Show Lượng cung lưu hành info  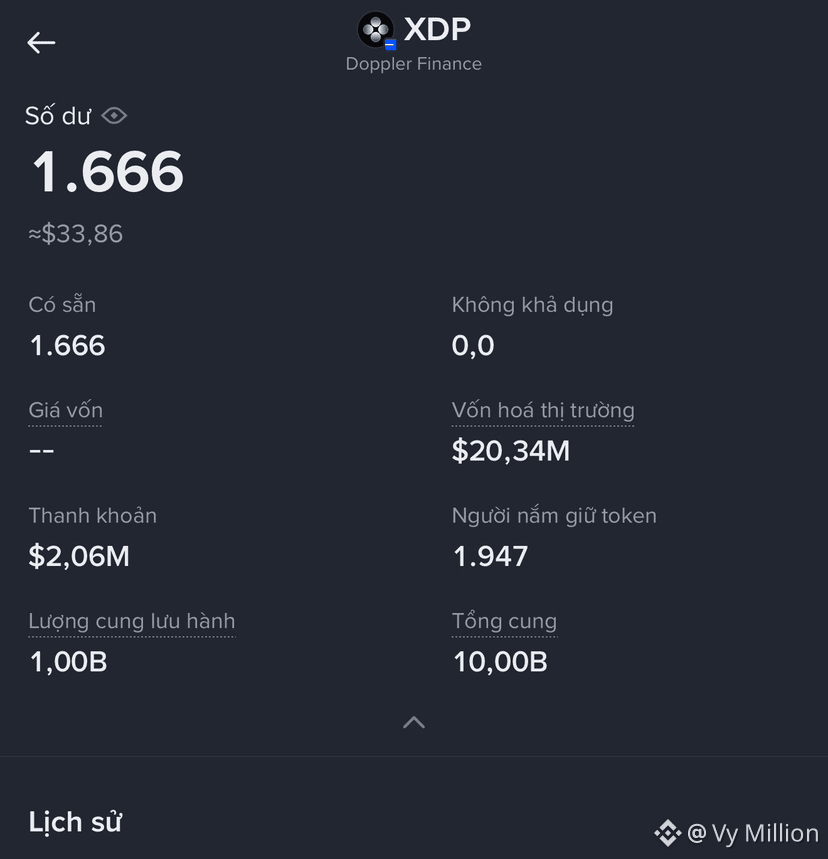pos(132,621)
